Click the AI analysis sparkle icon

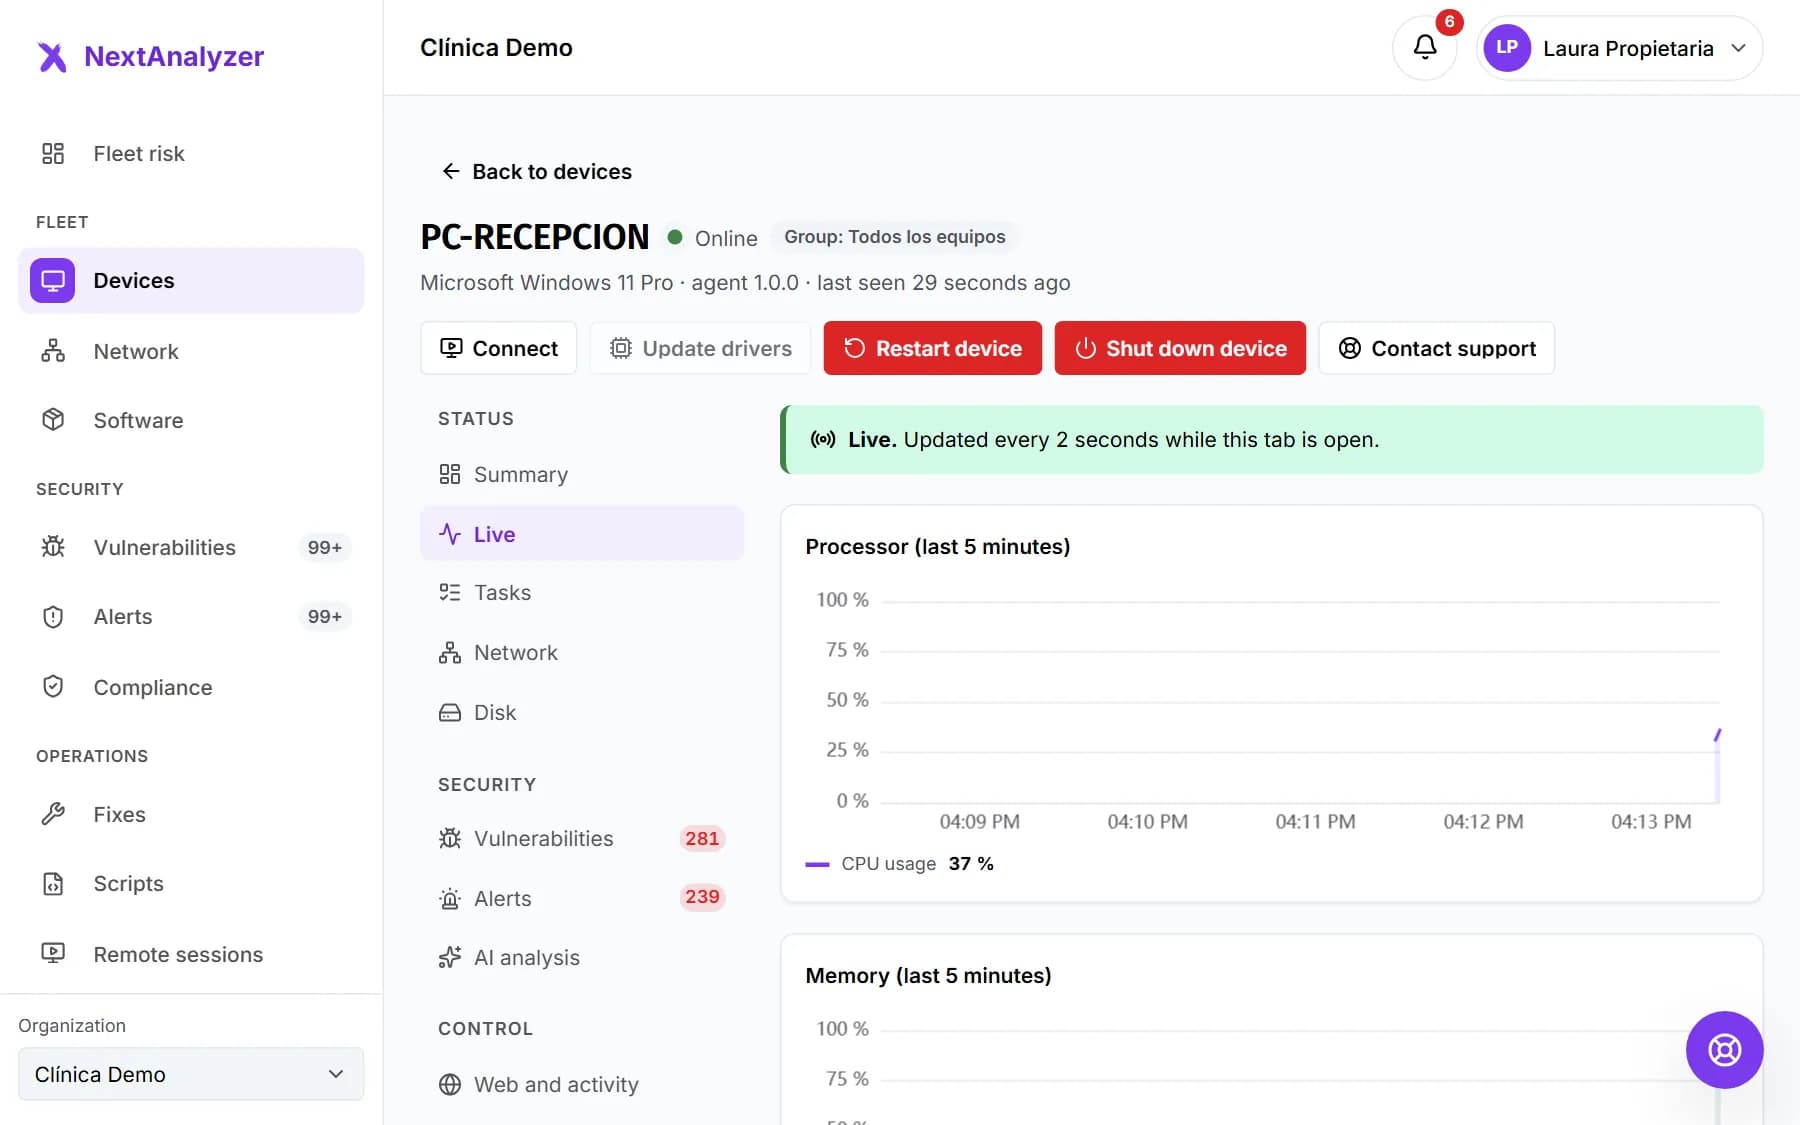tap(450, 958)
